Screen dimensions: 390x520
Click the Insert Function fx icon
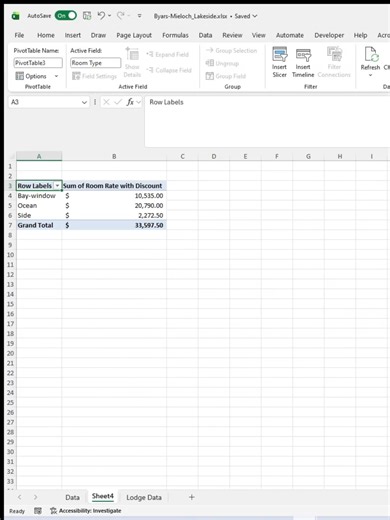pyautogui.click(x=130, y=102)
